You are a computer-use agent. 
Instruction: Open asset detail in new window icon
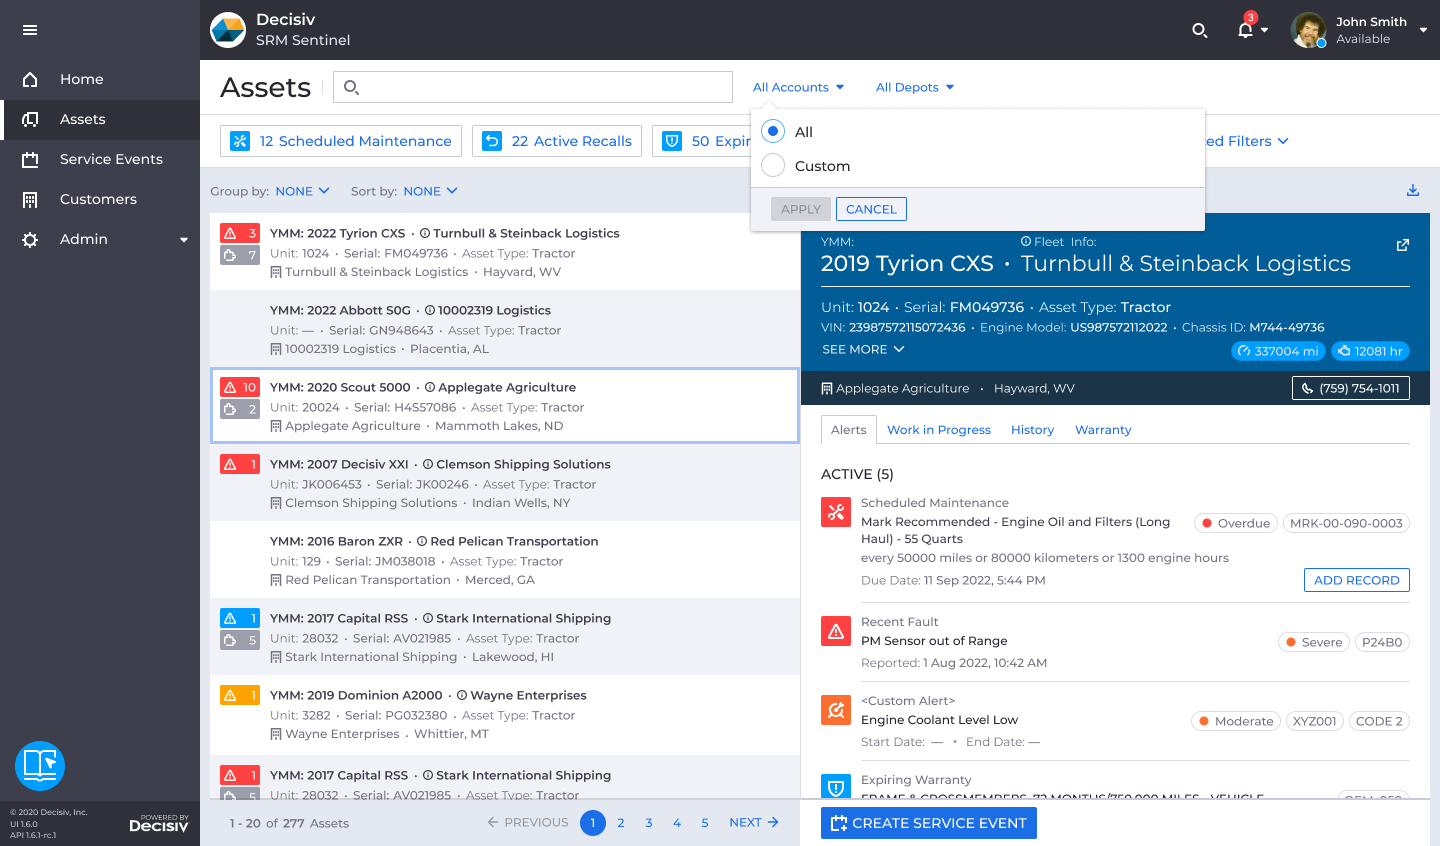click(x=1403, y=245)
